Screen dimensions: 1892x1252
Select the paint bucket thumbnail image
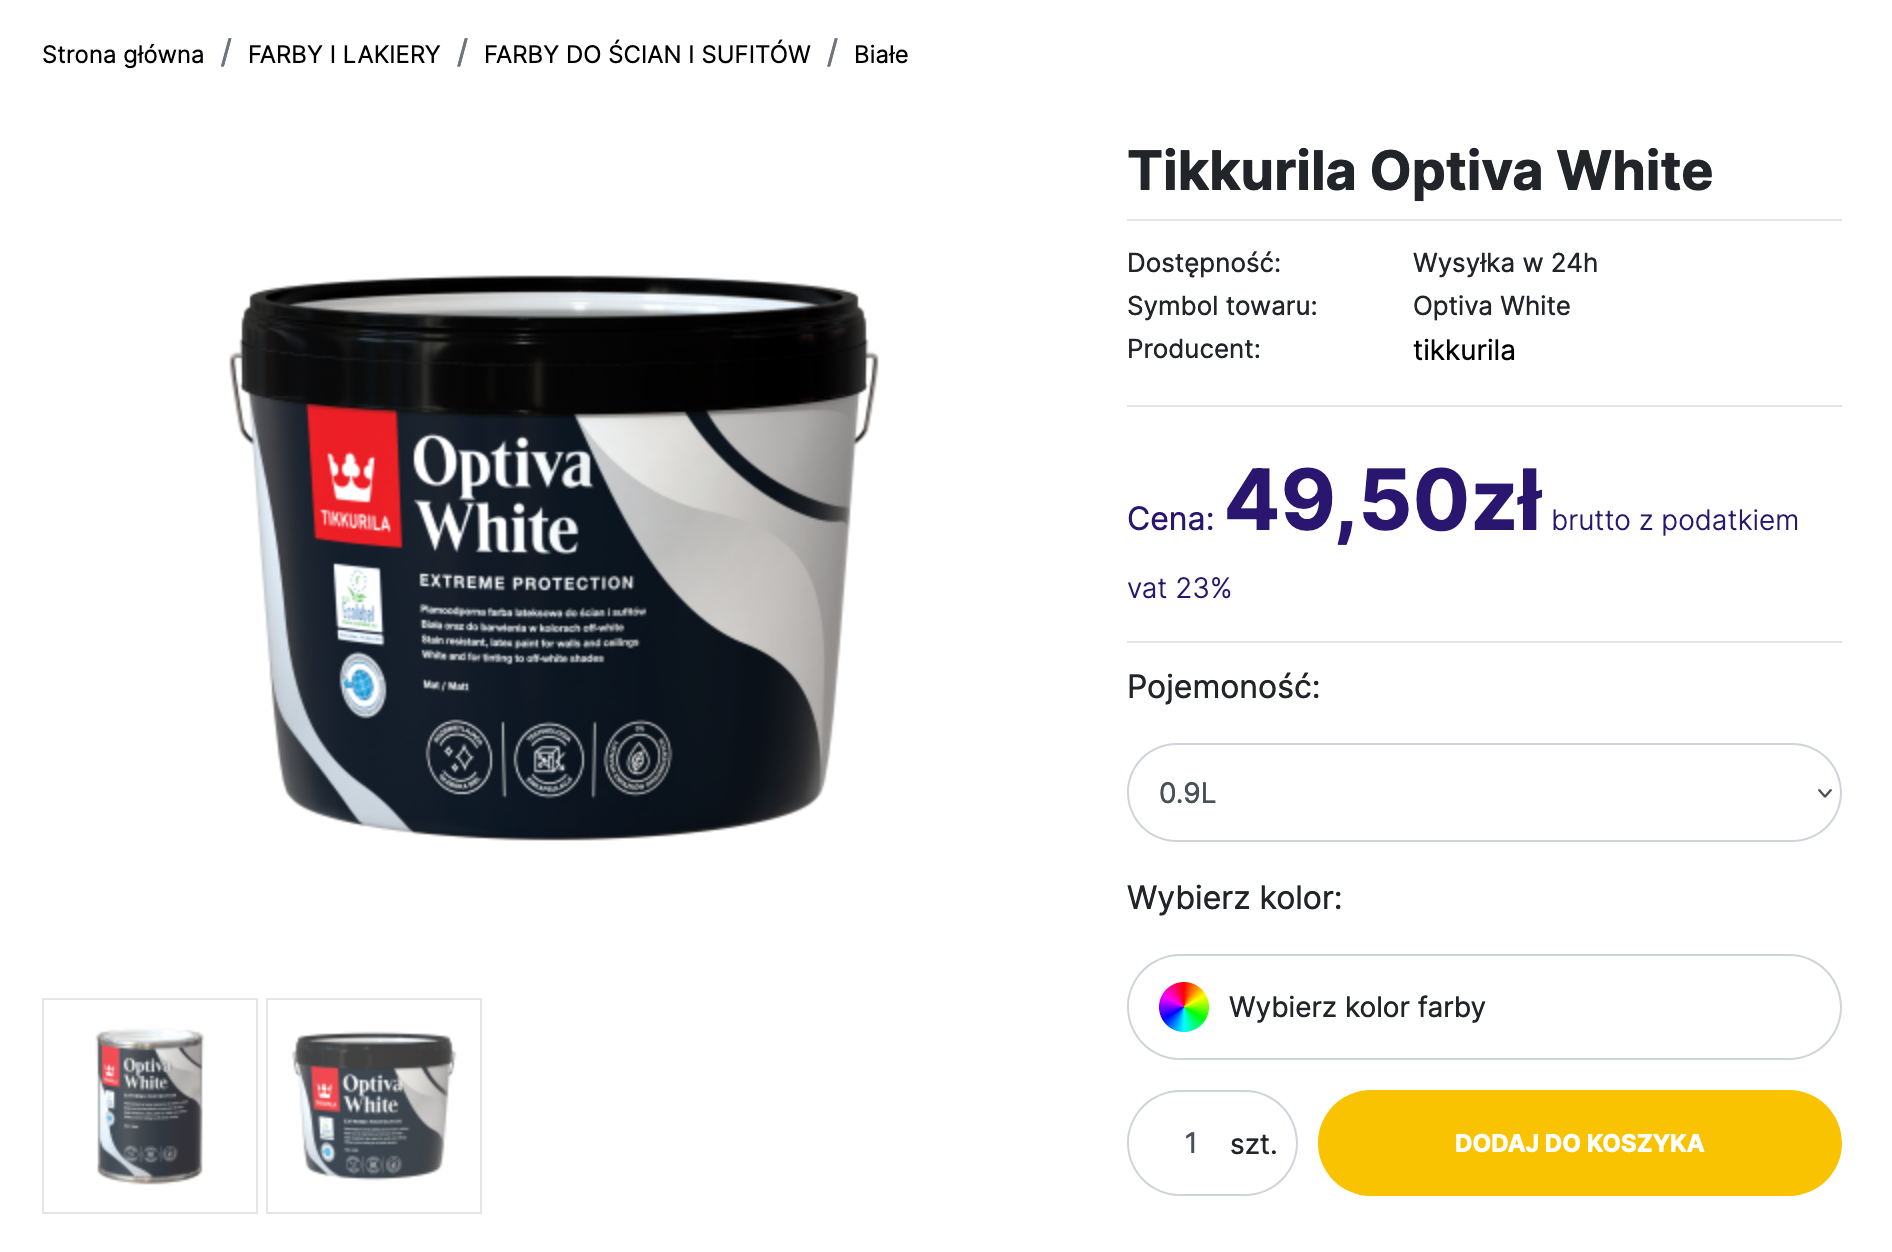pyautogui.click(x=374, y=1106)
